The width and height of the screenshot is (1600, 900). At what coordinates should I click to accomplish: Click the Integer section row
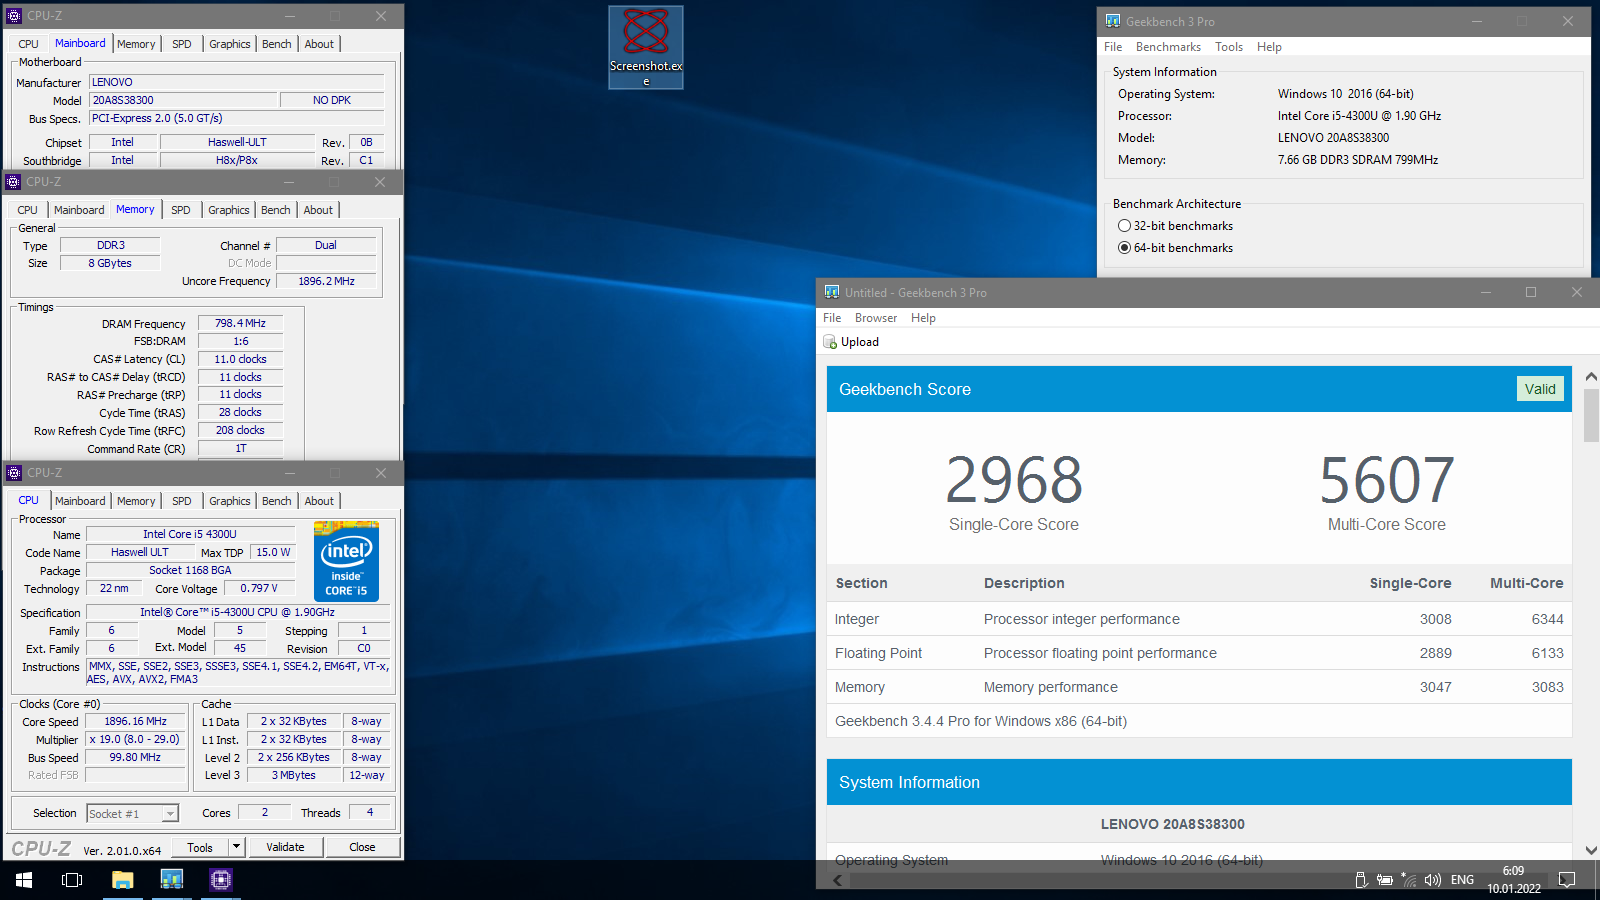(1199, 619)
